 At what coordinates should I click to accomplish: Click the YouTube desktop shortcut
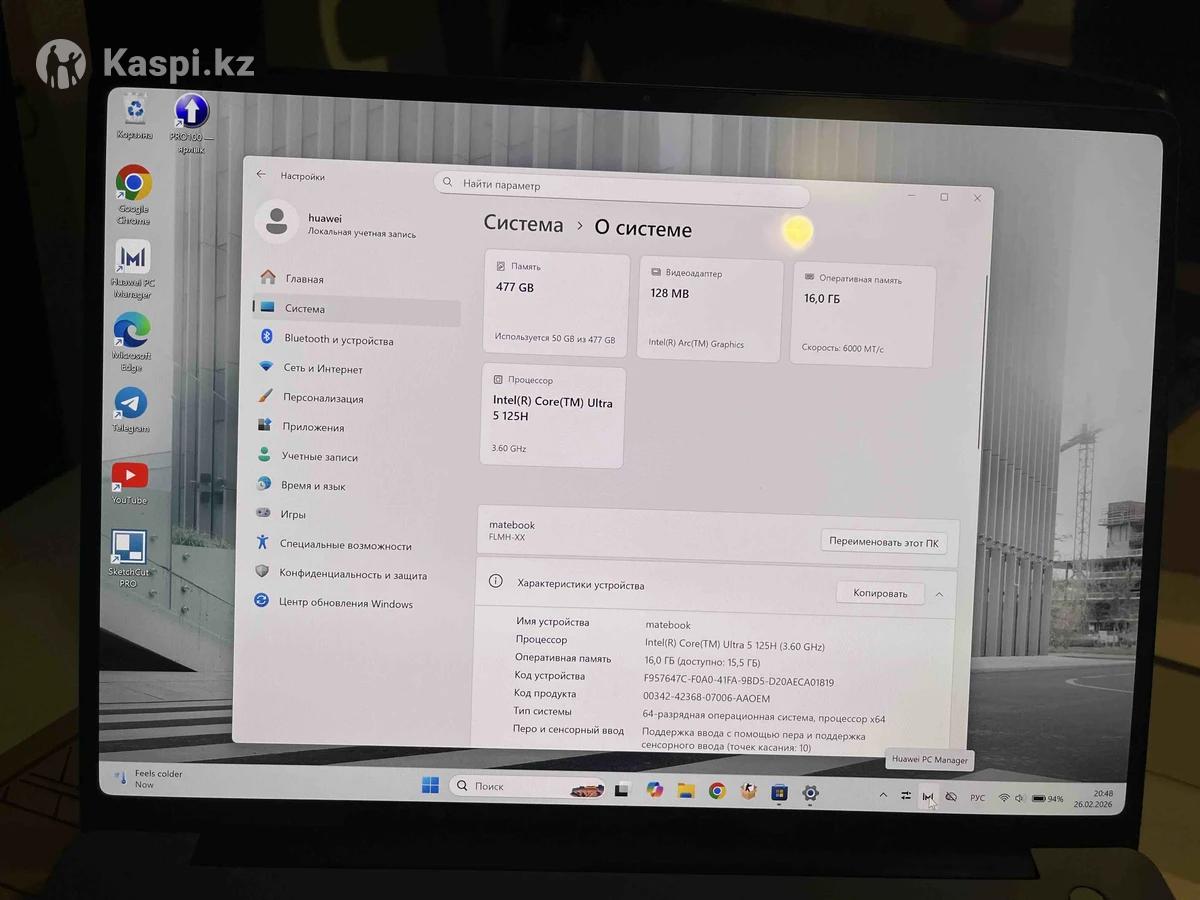click(130, 477)
